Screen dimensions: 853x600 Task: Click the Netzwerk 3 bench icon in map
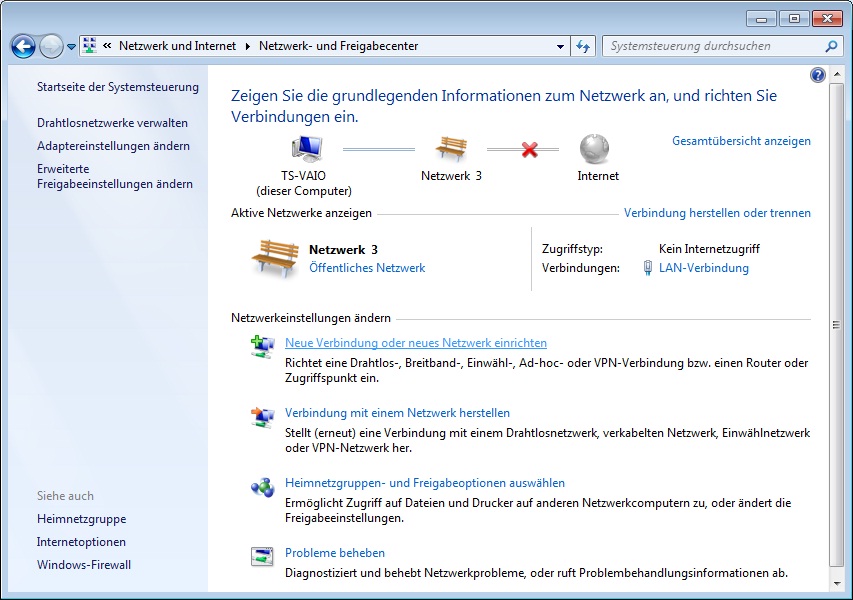pyautogui.click(x=451, y=149)
